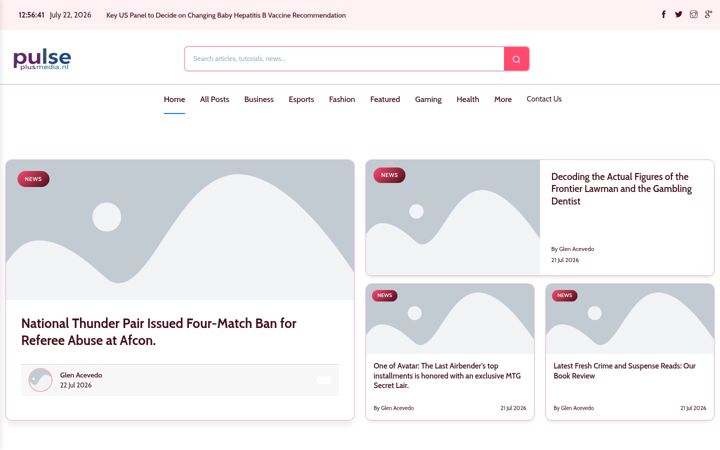Open the Facebook social icon
Viewport: 720px width, 450px height.
point(664,14)
